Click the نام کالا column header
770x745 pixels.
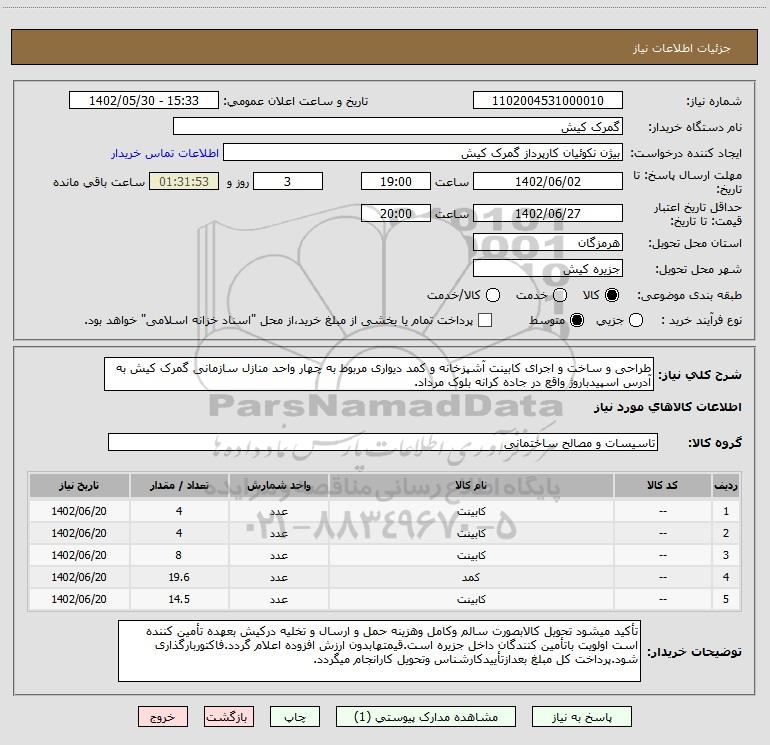click(x=471, y=485)
